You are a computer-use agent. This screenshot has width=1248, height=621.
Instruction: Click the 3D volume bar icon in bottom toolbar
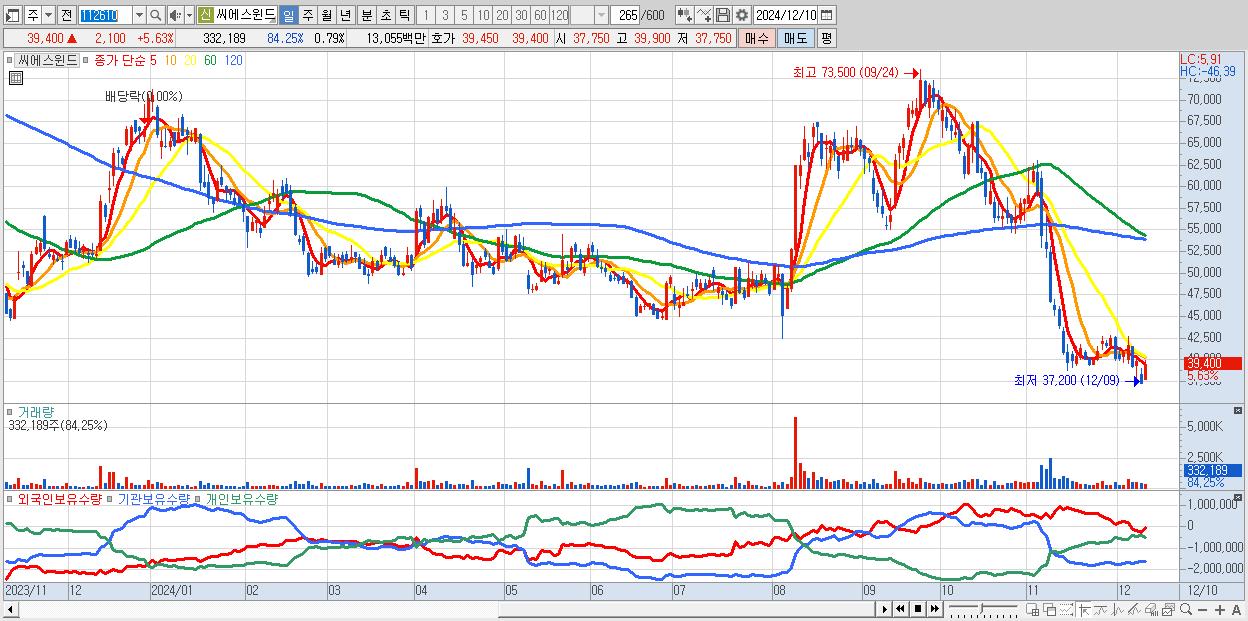1151,609
